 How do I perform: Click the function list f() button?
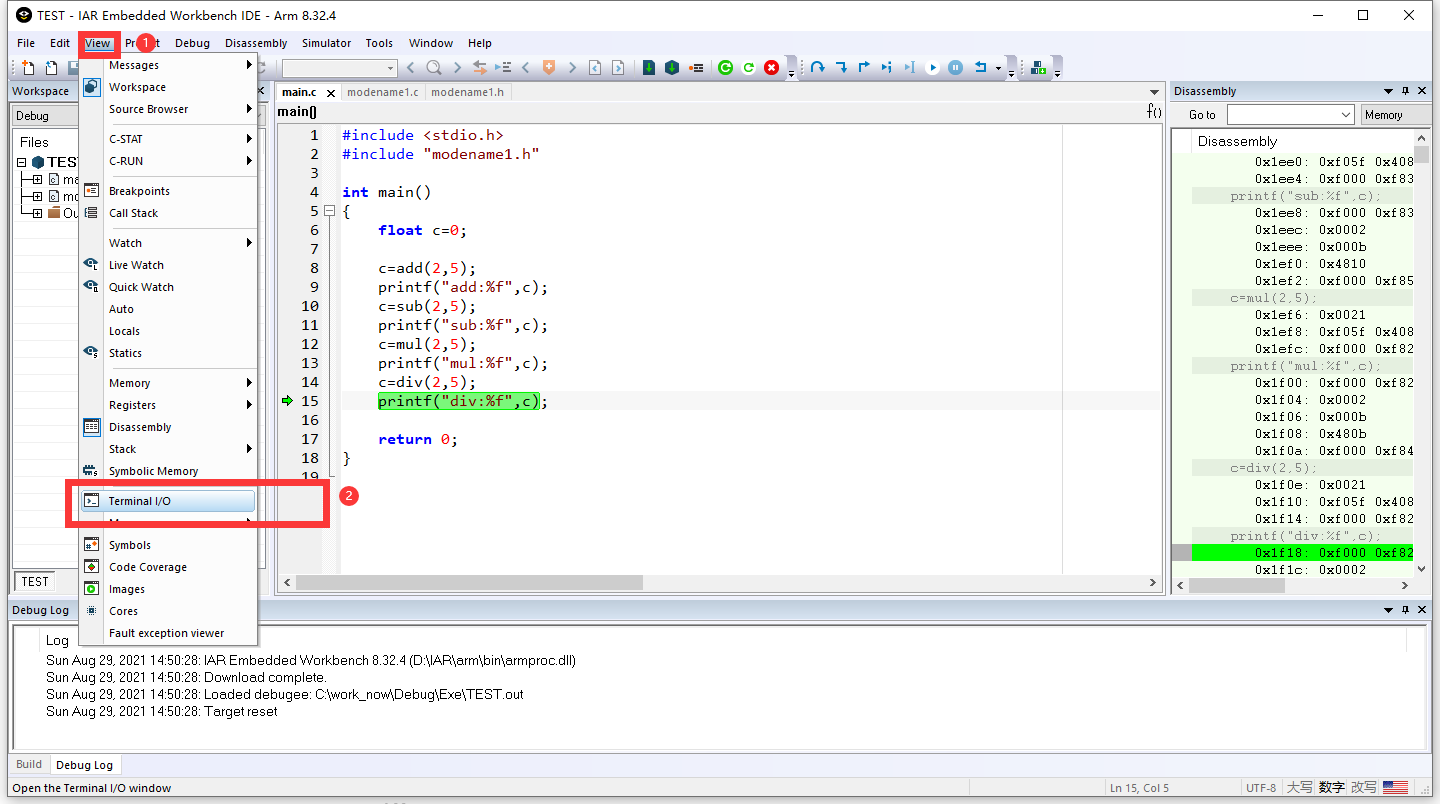1154,113
